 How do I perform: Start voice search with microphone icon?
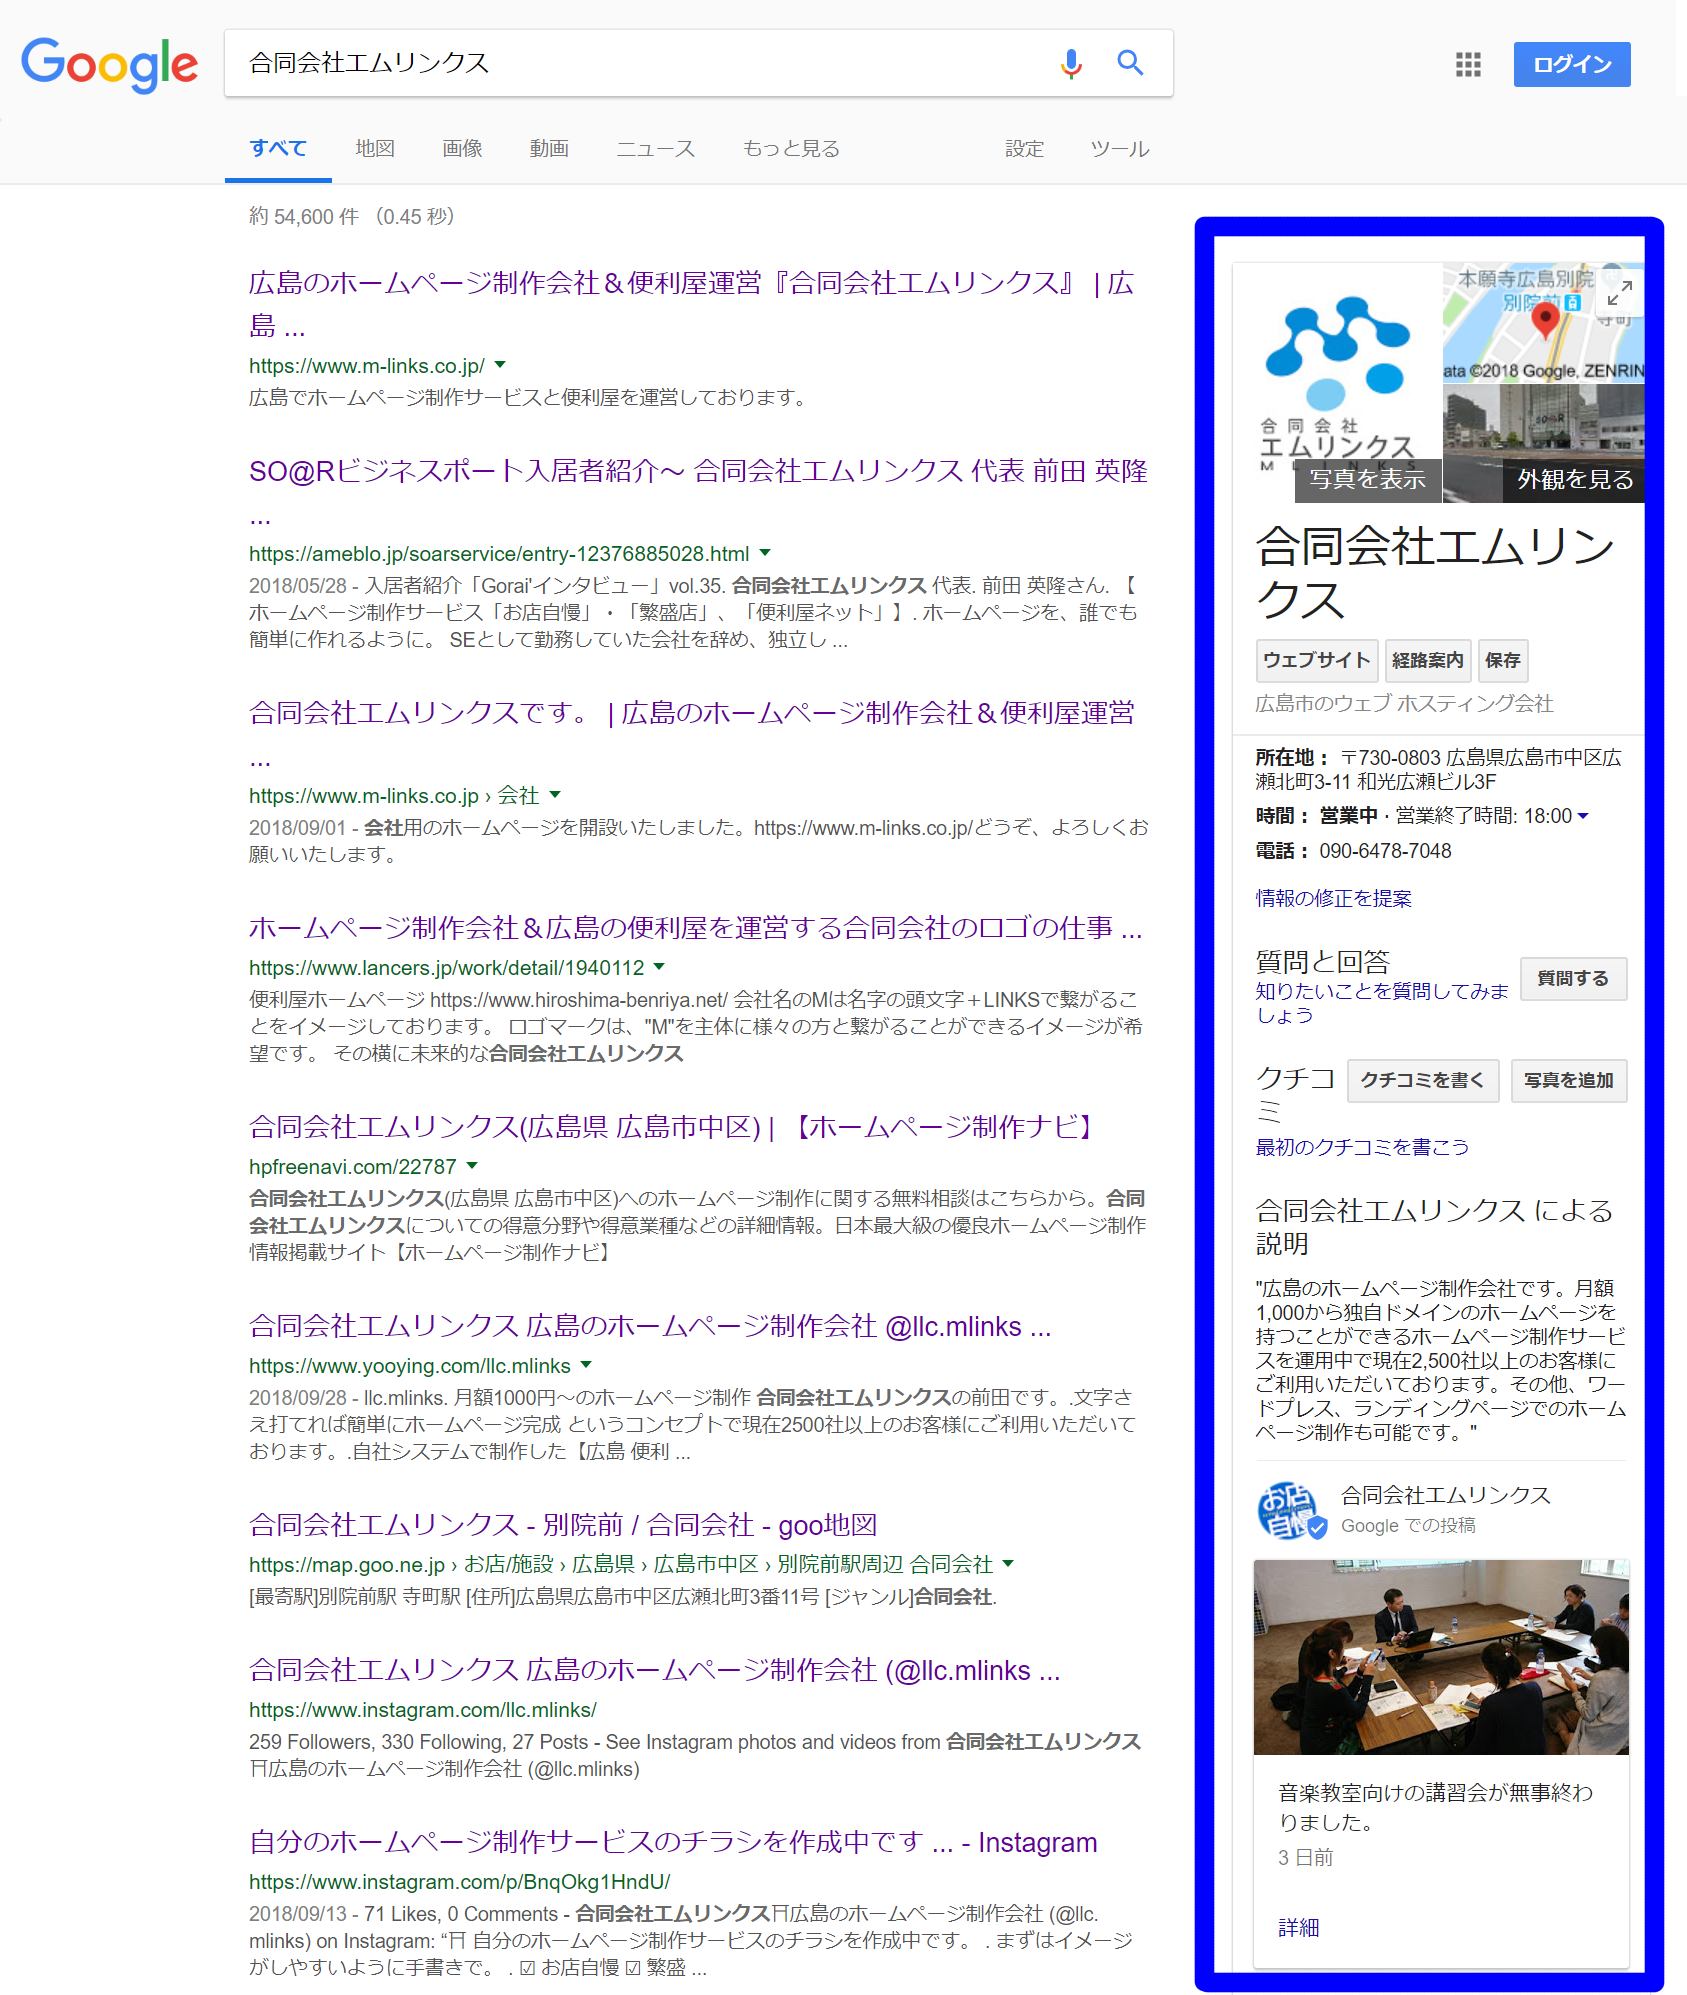(1071, 64)
